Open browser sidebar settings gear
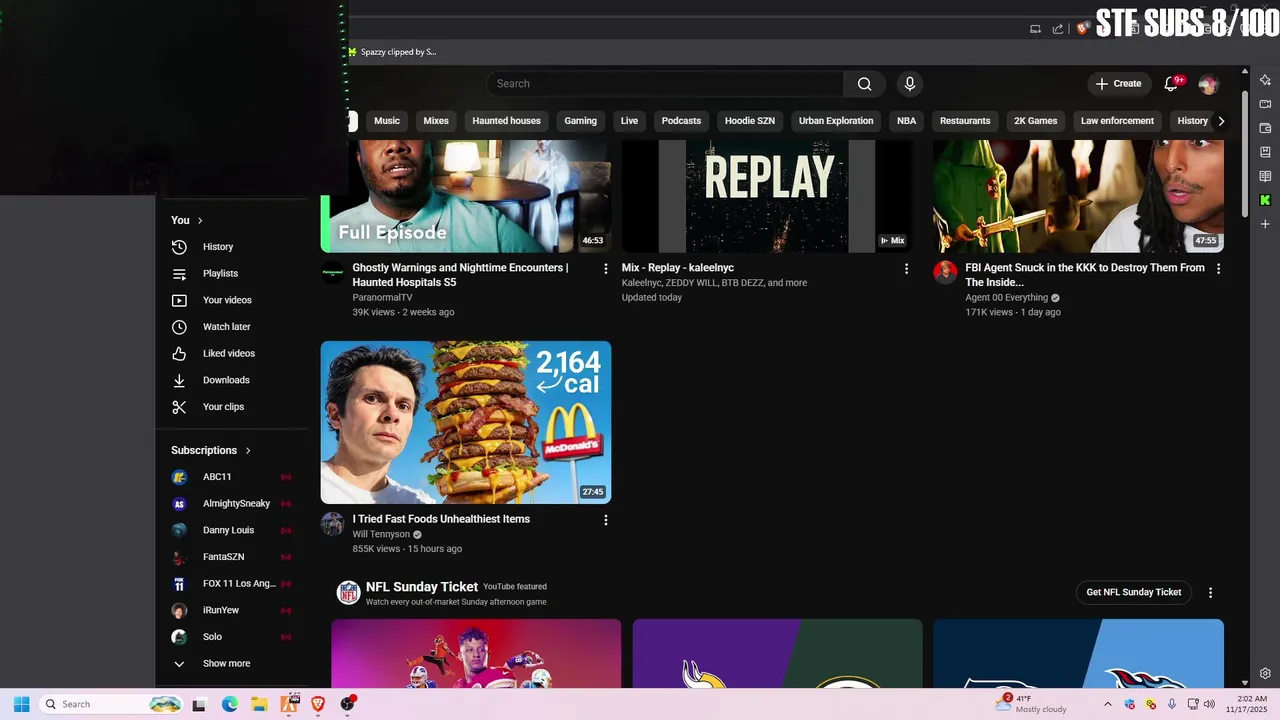The height and width of the screenshot is (720, 1280). (x=1265, y=673)
